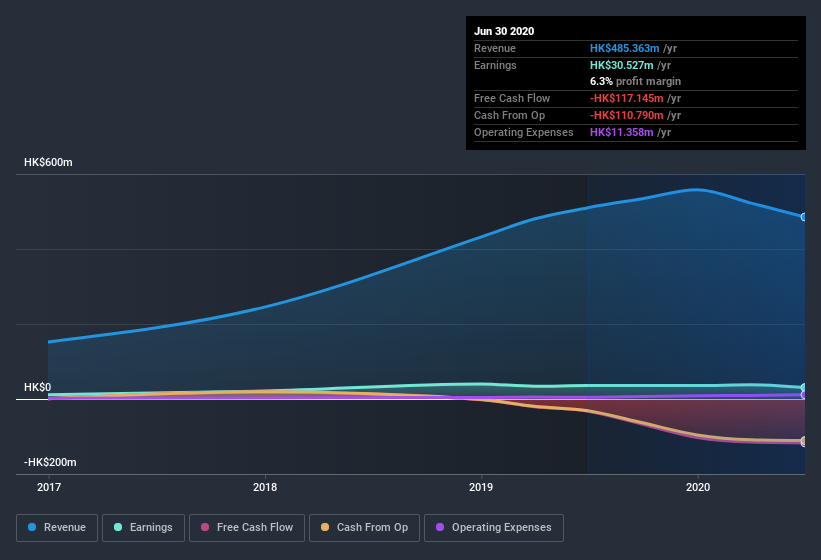This screenshot has height=560, width=821.
Task: Click the Operating Expenses label in tooltip
Action: click(x=524, y=132)
